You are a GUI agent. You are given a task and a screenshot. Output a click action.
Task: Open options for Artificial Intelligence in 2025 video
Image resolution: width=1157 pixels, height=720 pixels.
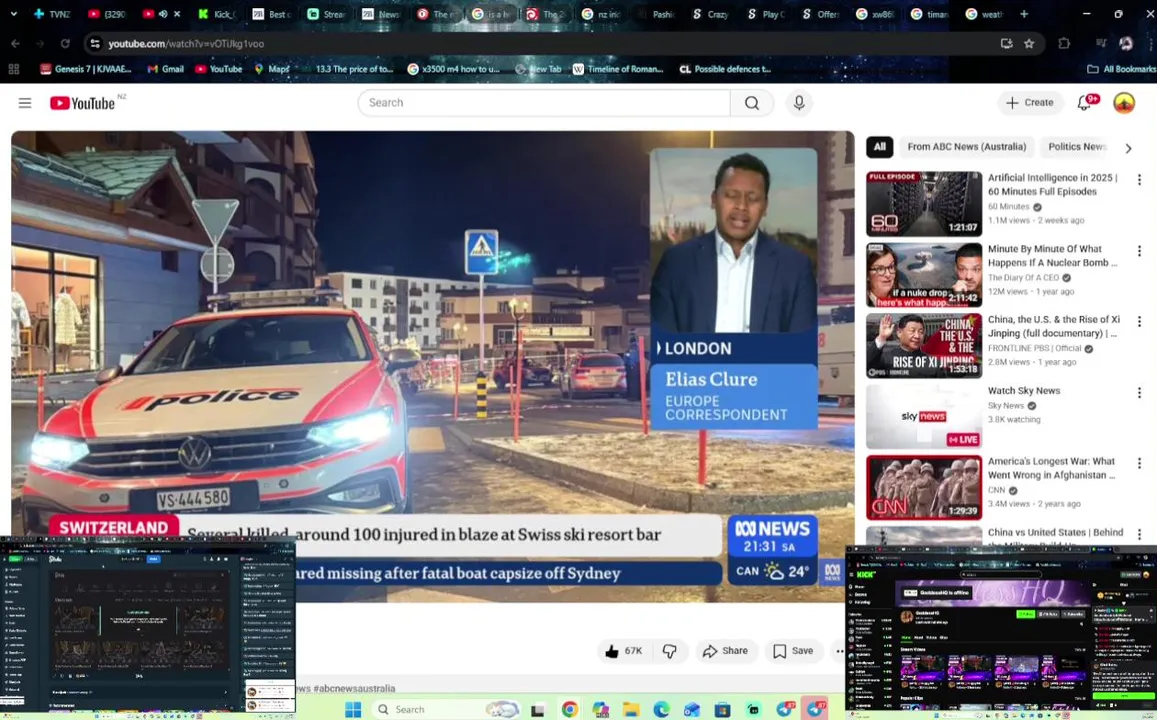pos(1139,180)
